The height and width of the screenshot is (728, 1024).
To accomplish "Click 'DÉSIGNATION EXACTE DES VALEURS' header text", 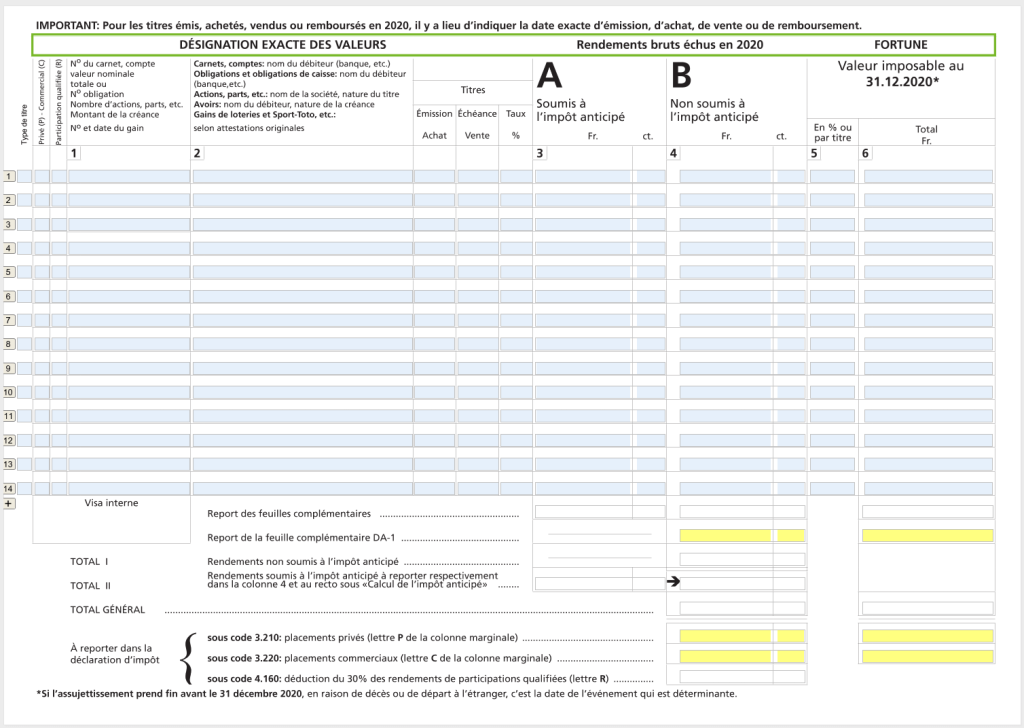I will (x=283, y=45).
